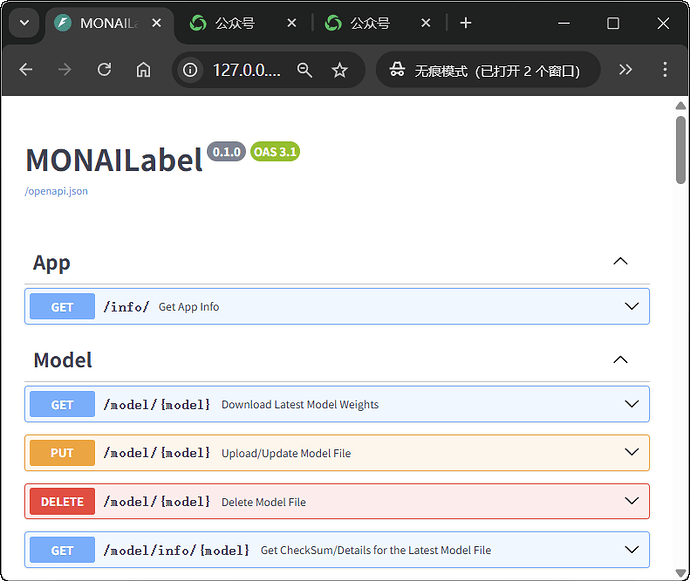The image size is (690, 581).
Task: Click the site information icon
Action: click(x=192, y=70)
